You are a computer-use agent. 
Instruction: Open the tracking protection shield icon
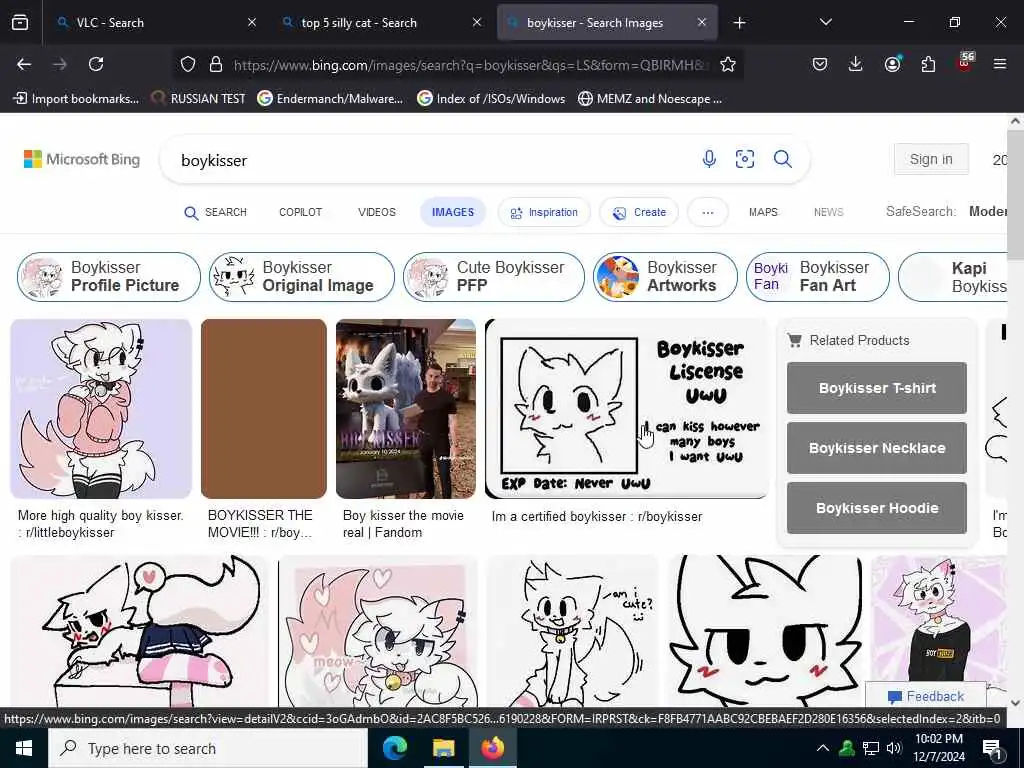pos(188,64)
